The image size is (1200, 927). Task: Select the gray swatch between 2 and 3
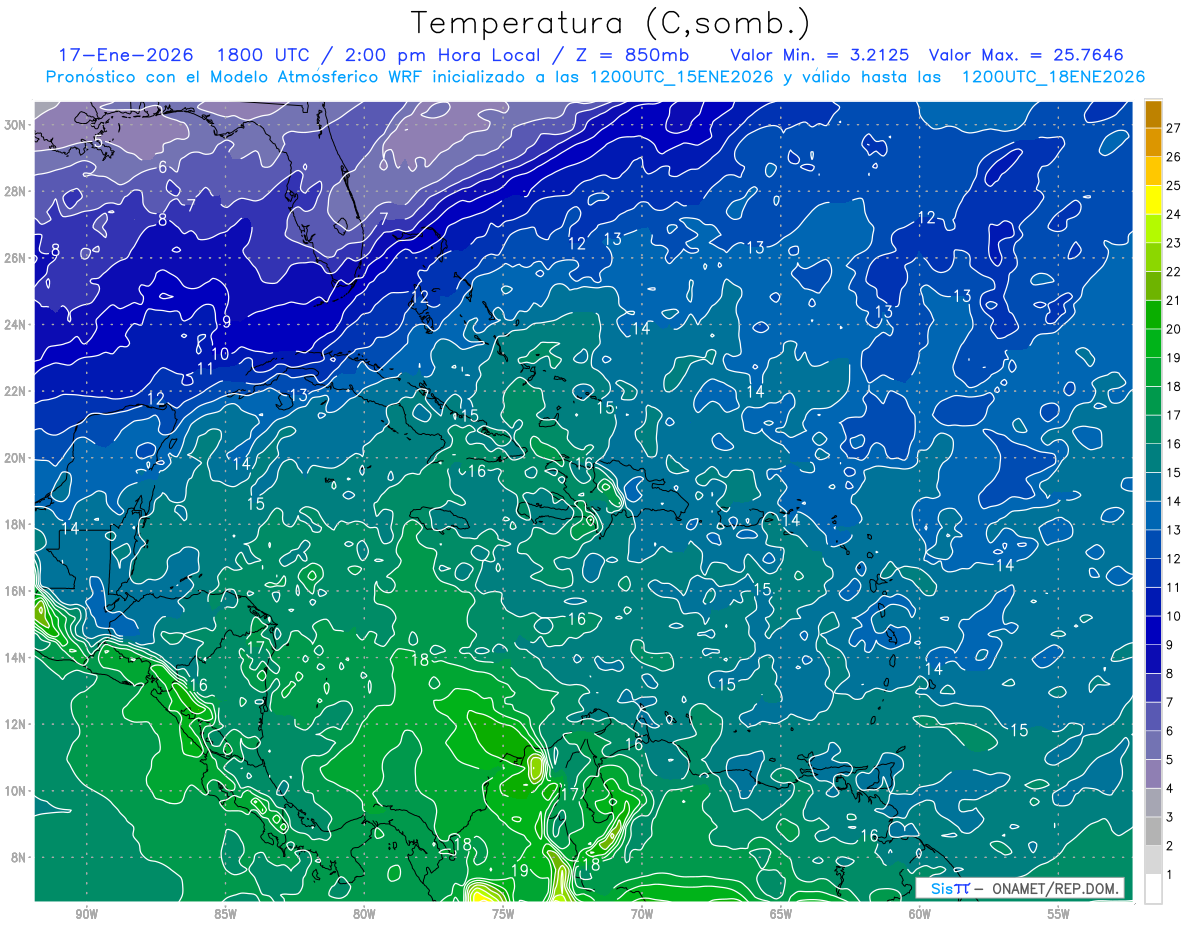pos(1153,831)
